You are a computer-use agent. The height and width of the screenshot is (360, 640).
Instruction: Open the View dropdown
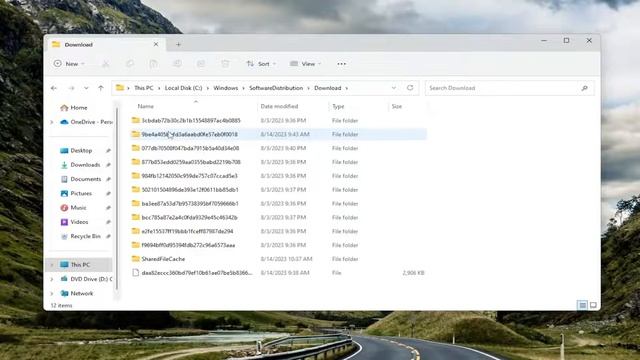[305, 64]
